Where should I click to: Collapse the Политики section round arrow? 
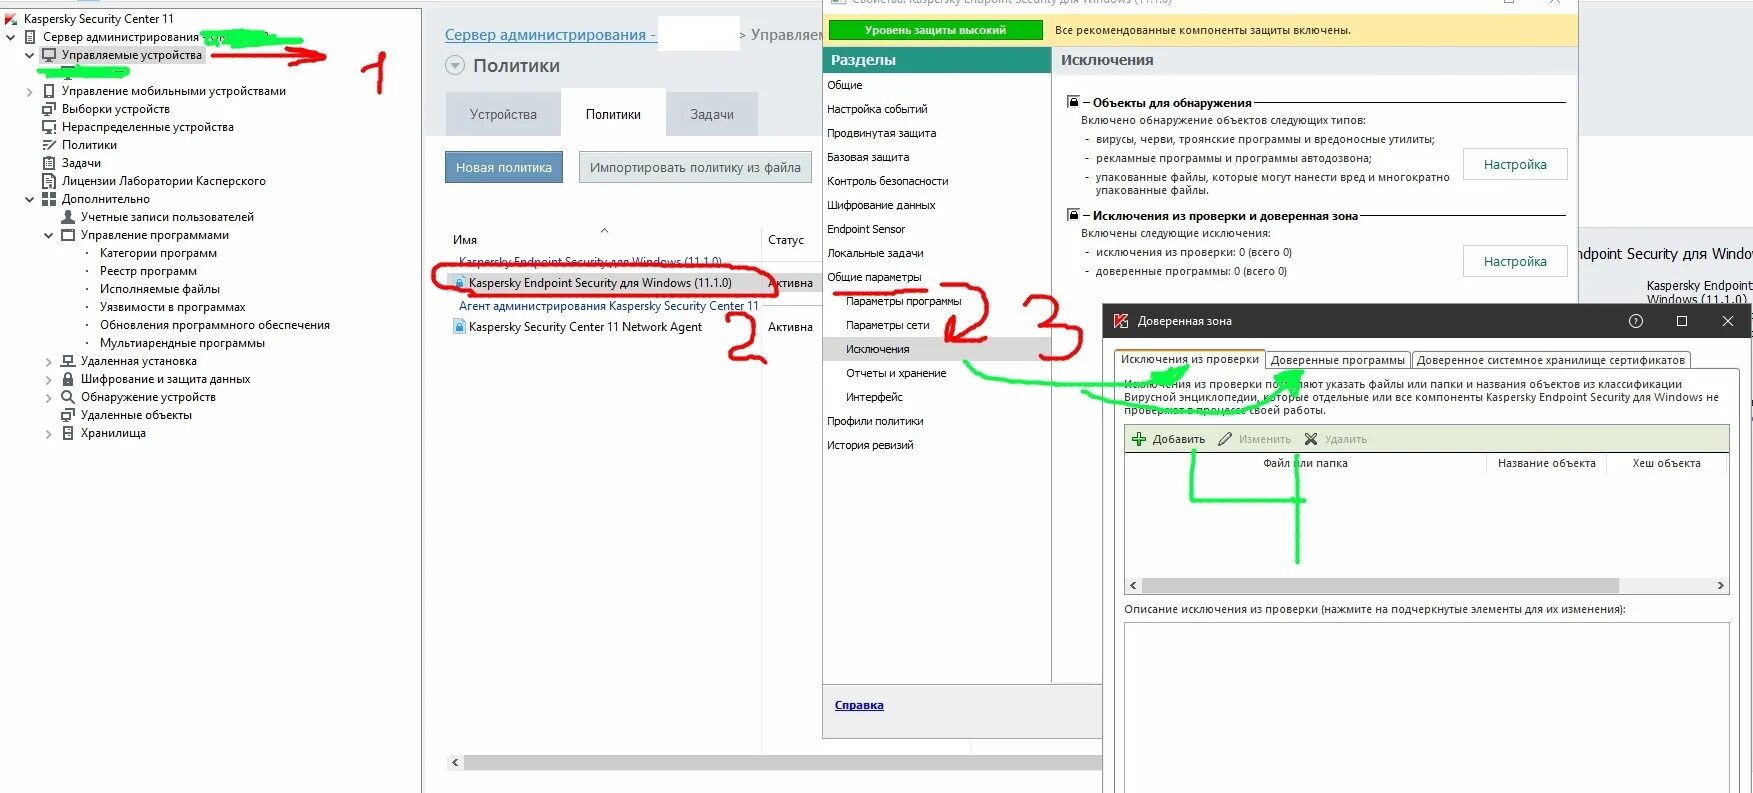pos(455,66)
